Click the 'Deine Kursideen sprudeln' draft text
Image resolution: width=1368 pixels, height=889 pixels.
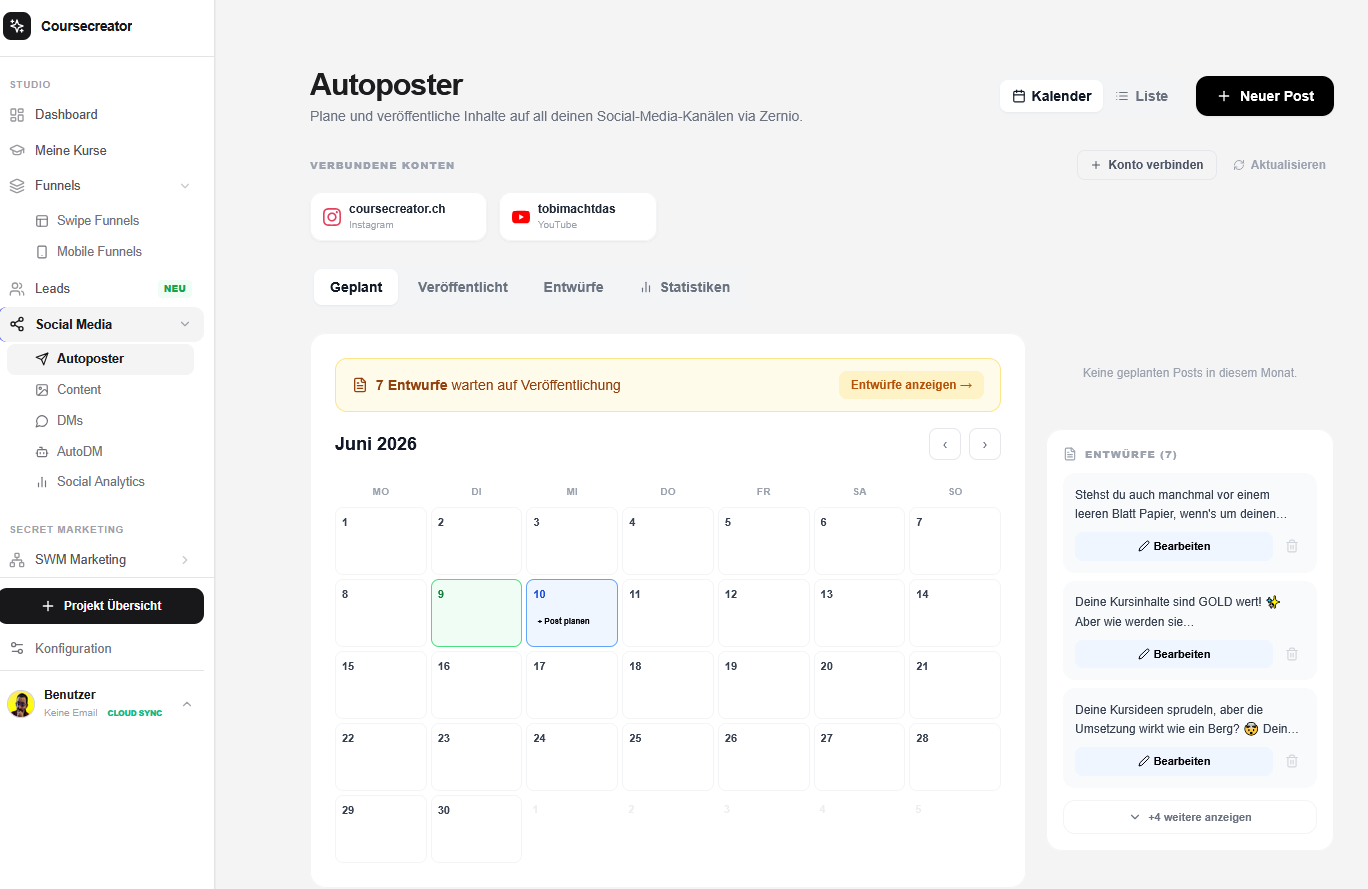coord(1187,719)
